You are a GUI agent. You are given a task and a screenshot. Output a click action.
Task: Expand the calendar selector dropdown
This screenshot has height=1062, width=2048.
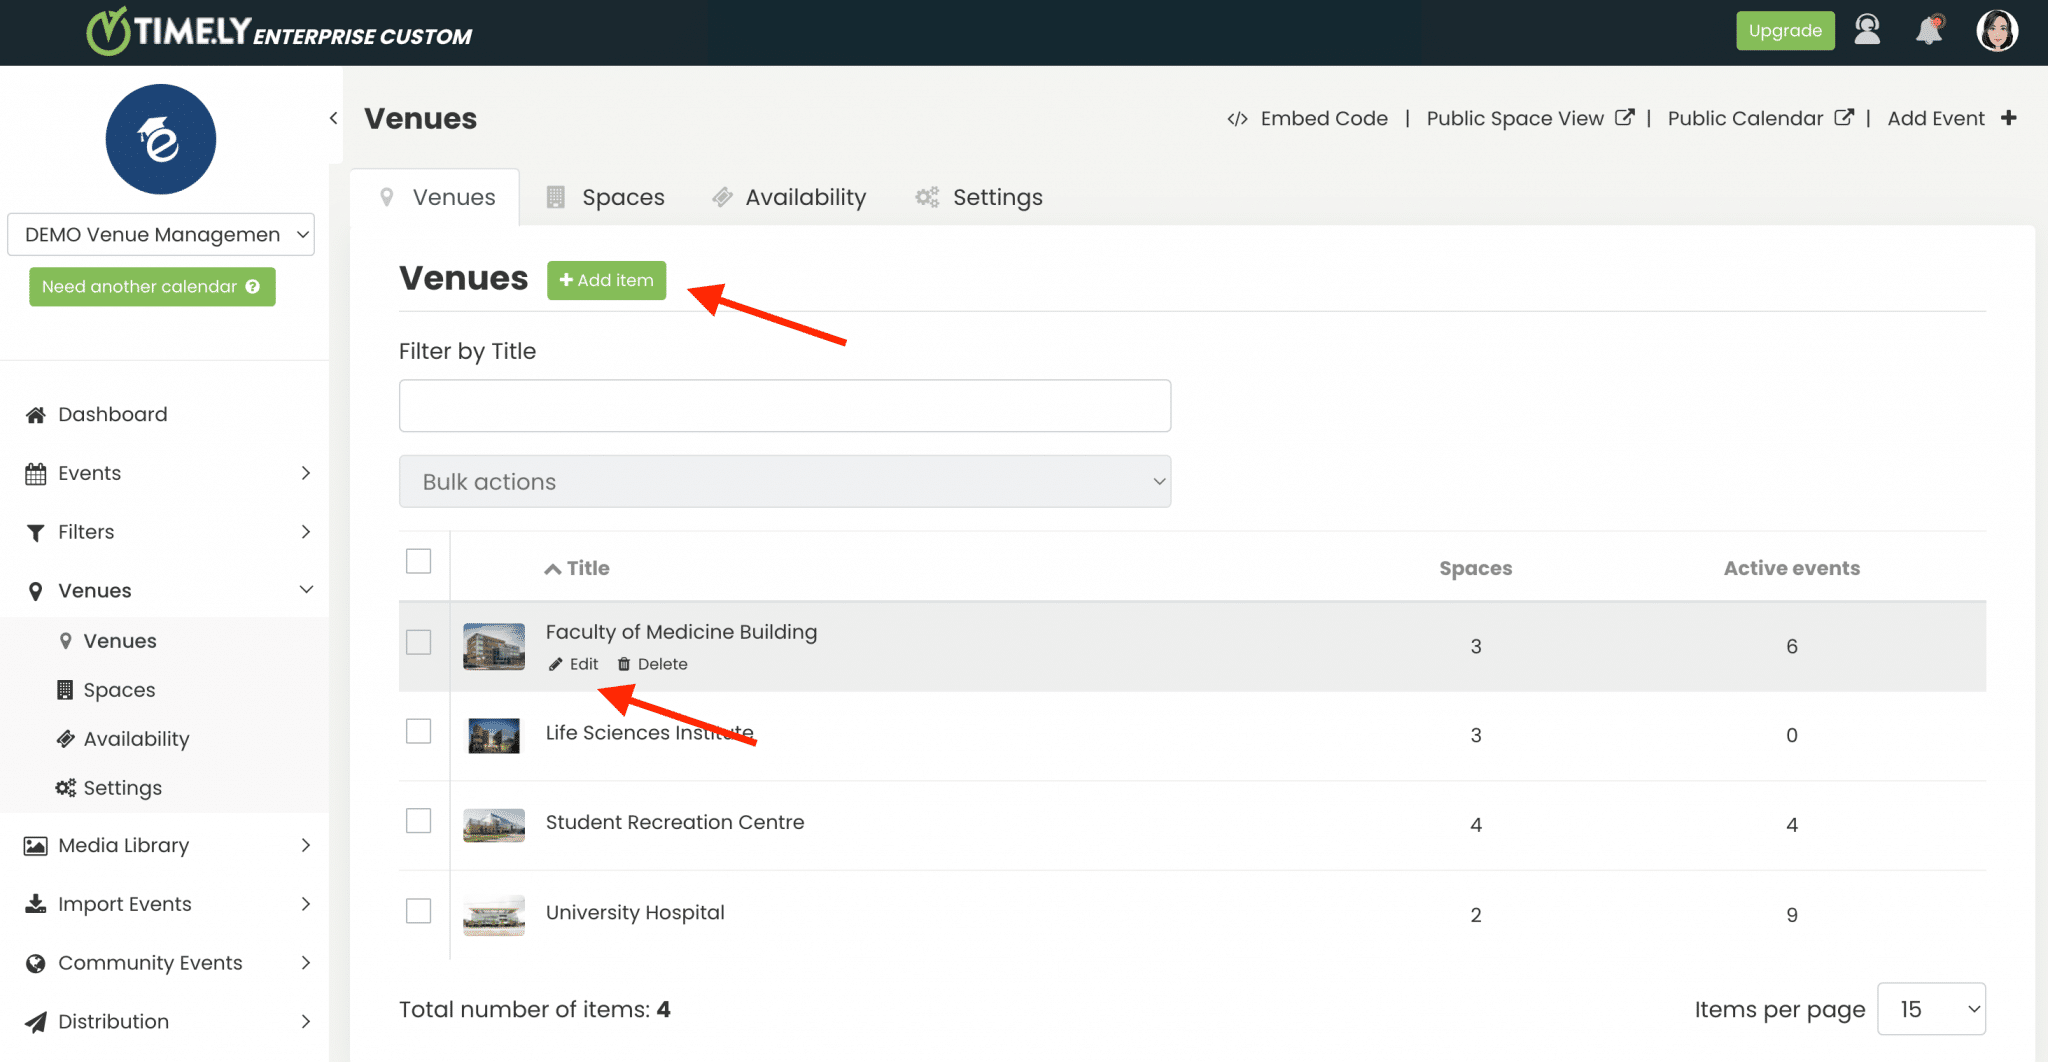160,234
